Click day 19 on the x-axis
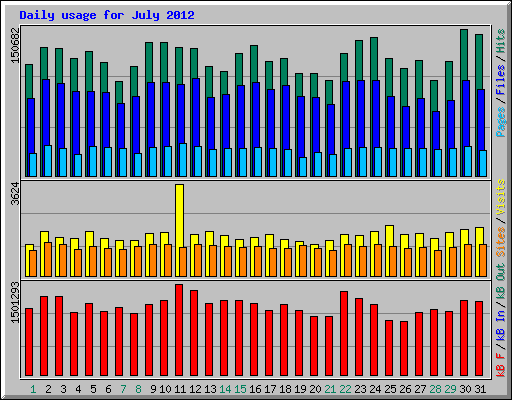 [300, 389]
